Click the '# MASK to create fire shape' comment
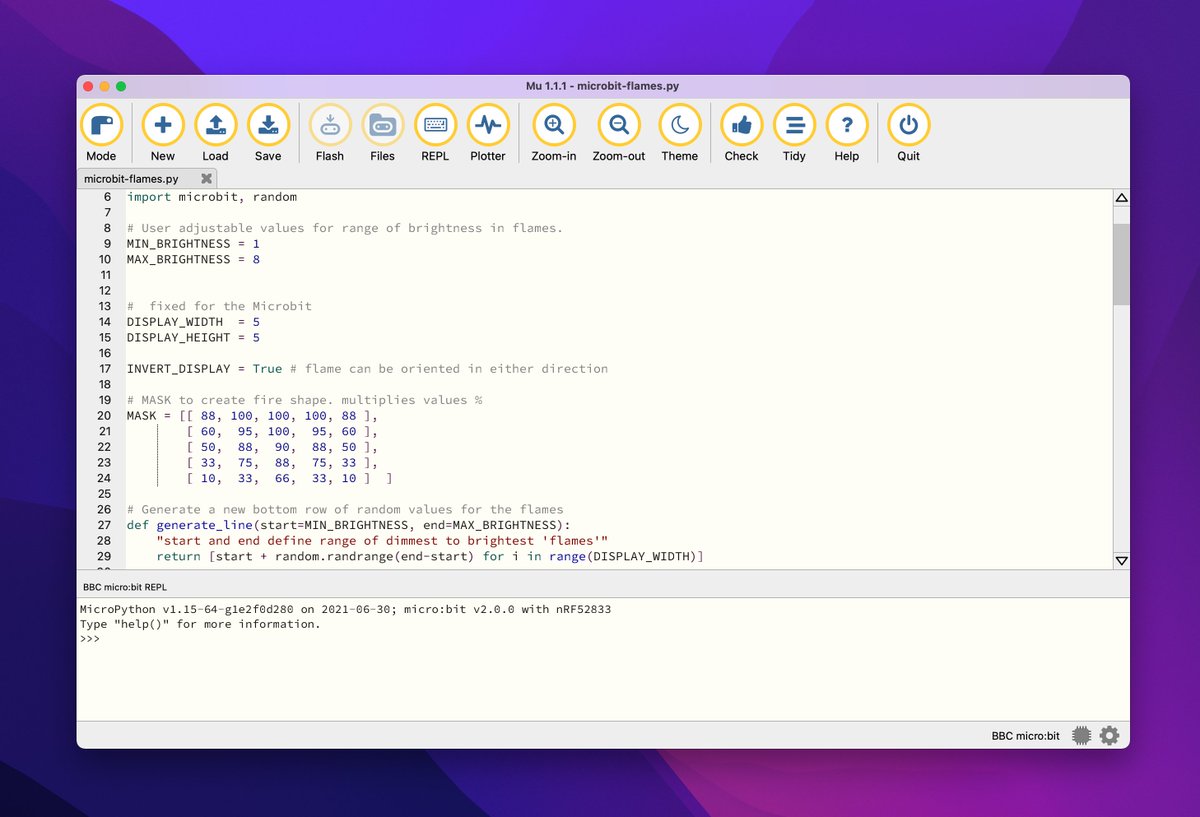 pyautogui.click(x=305, y=400)
